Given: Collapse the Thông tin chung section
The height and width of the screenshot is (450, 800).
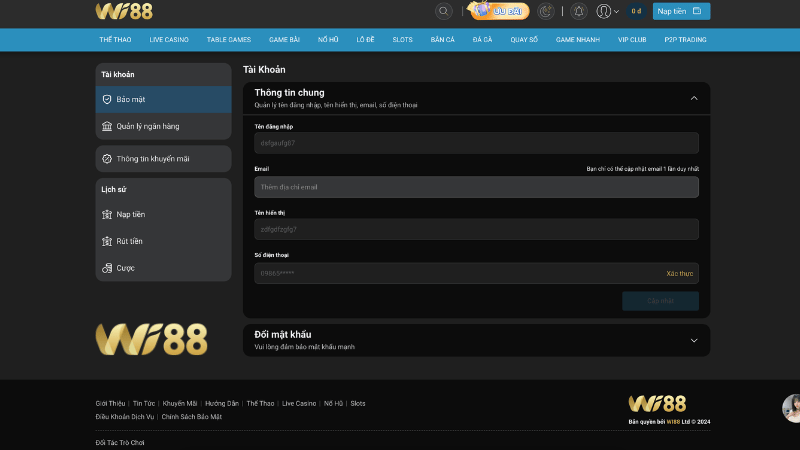Looking at the screenshot, I should coord(694,98).
